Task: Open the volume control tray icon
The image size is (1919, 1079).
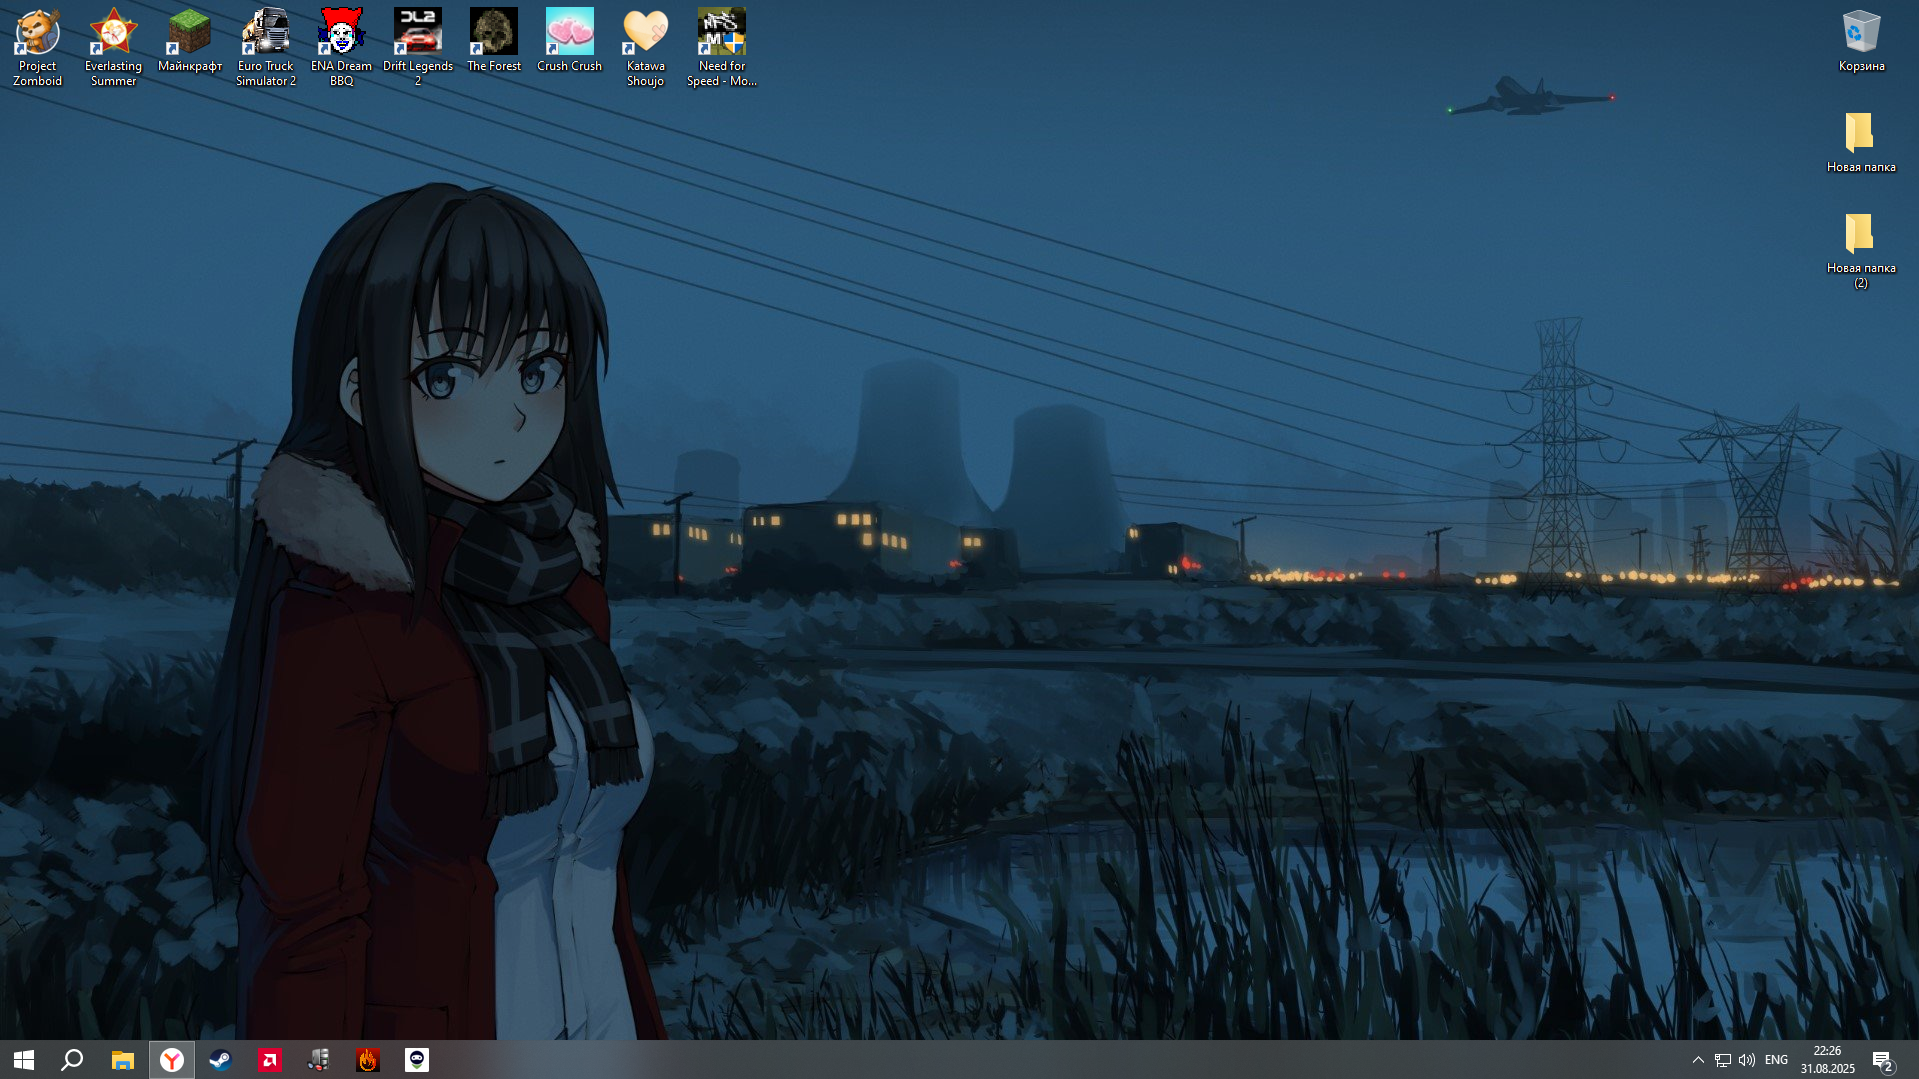Action: 1747,1060
